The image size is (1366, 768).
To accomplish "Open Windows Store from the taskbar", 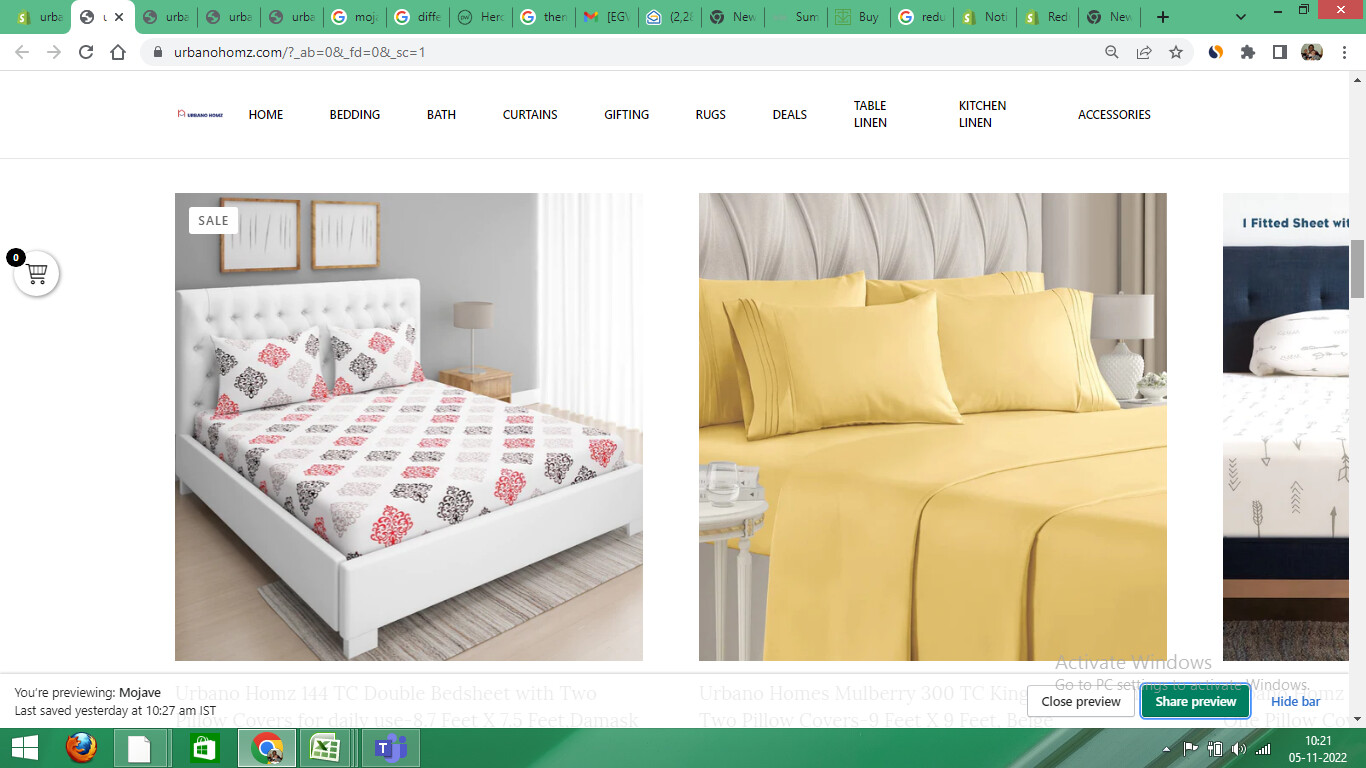I will (204, 748).
